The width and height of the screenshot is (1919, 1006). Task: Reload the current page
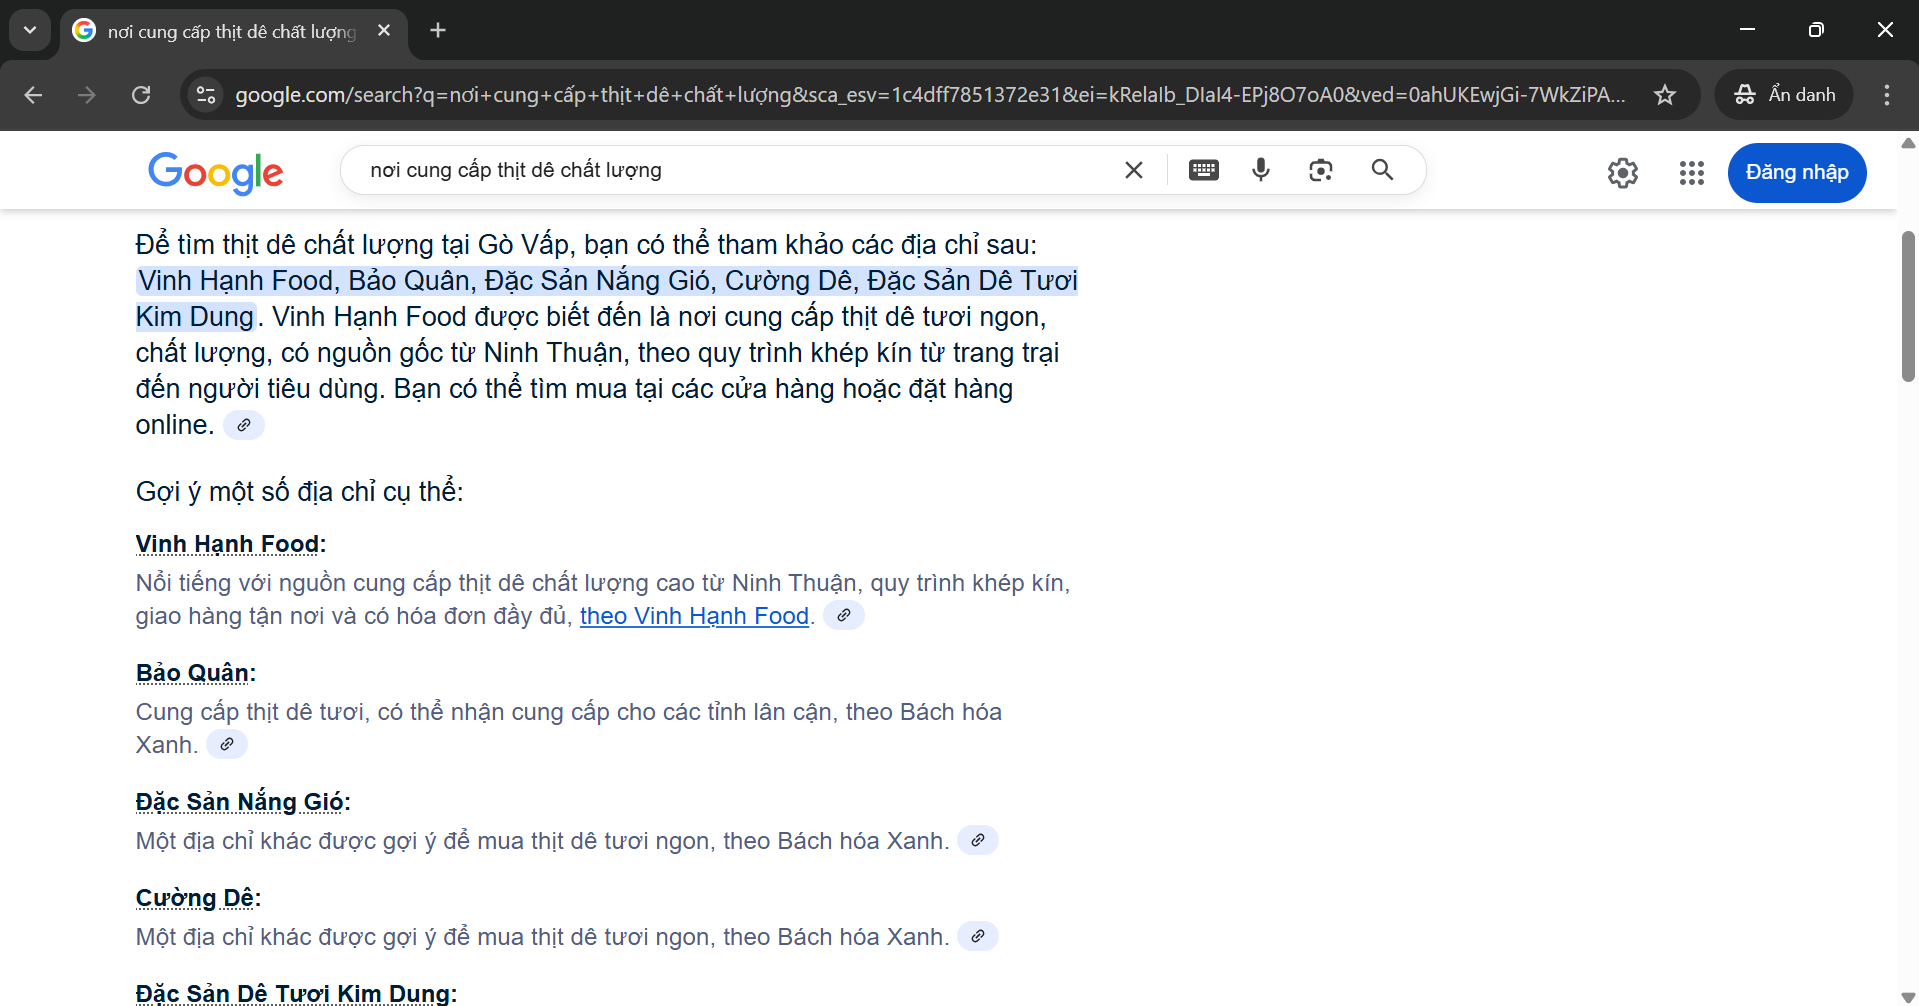(141, 95)
